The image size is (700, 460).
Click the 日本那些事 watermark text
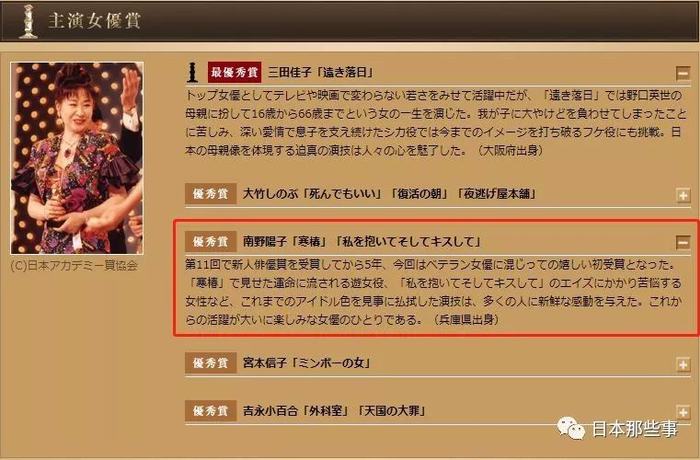point(634,429)
